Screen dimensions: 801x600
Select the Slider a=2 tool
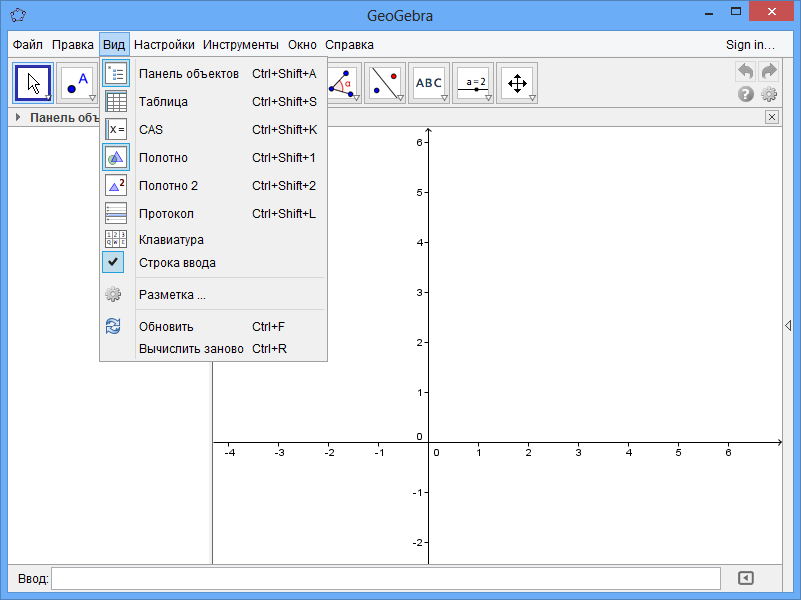[x=473, y=83]
